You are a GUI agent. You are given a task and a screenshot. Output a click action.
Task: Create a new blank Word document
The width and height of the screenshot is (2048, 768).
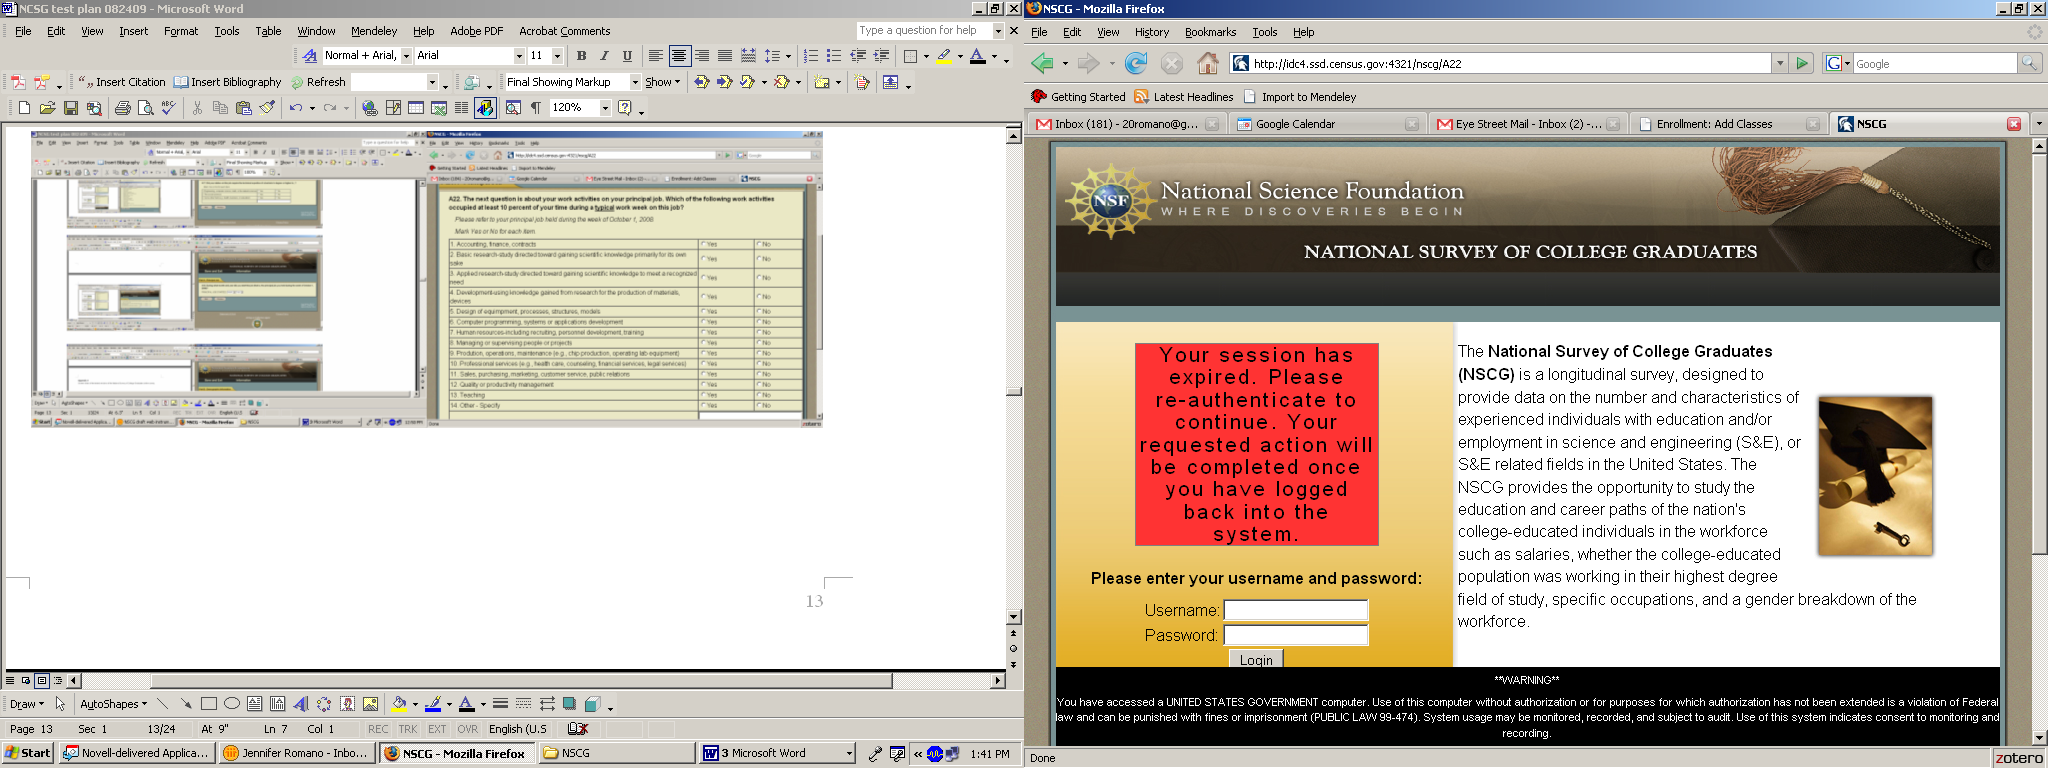(x=24, y=108)
